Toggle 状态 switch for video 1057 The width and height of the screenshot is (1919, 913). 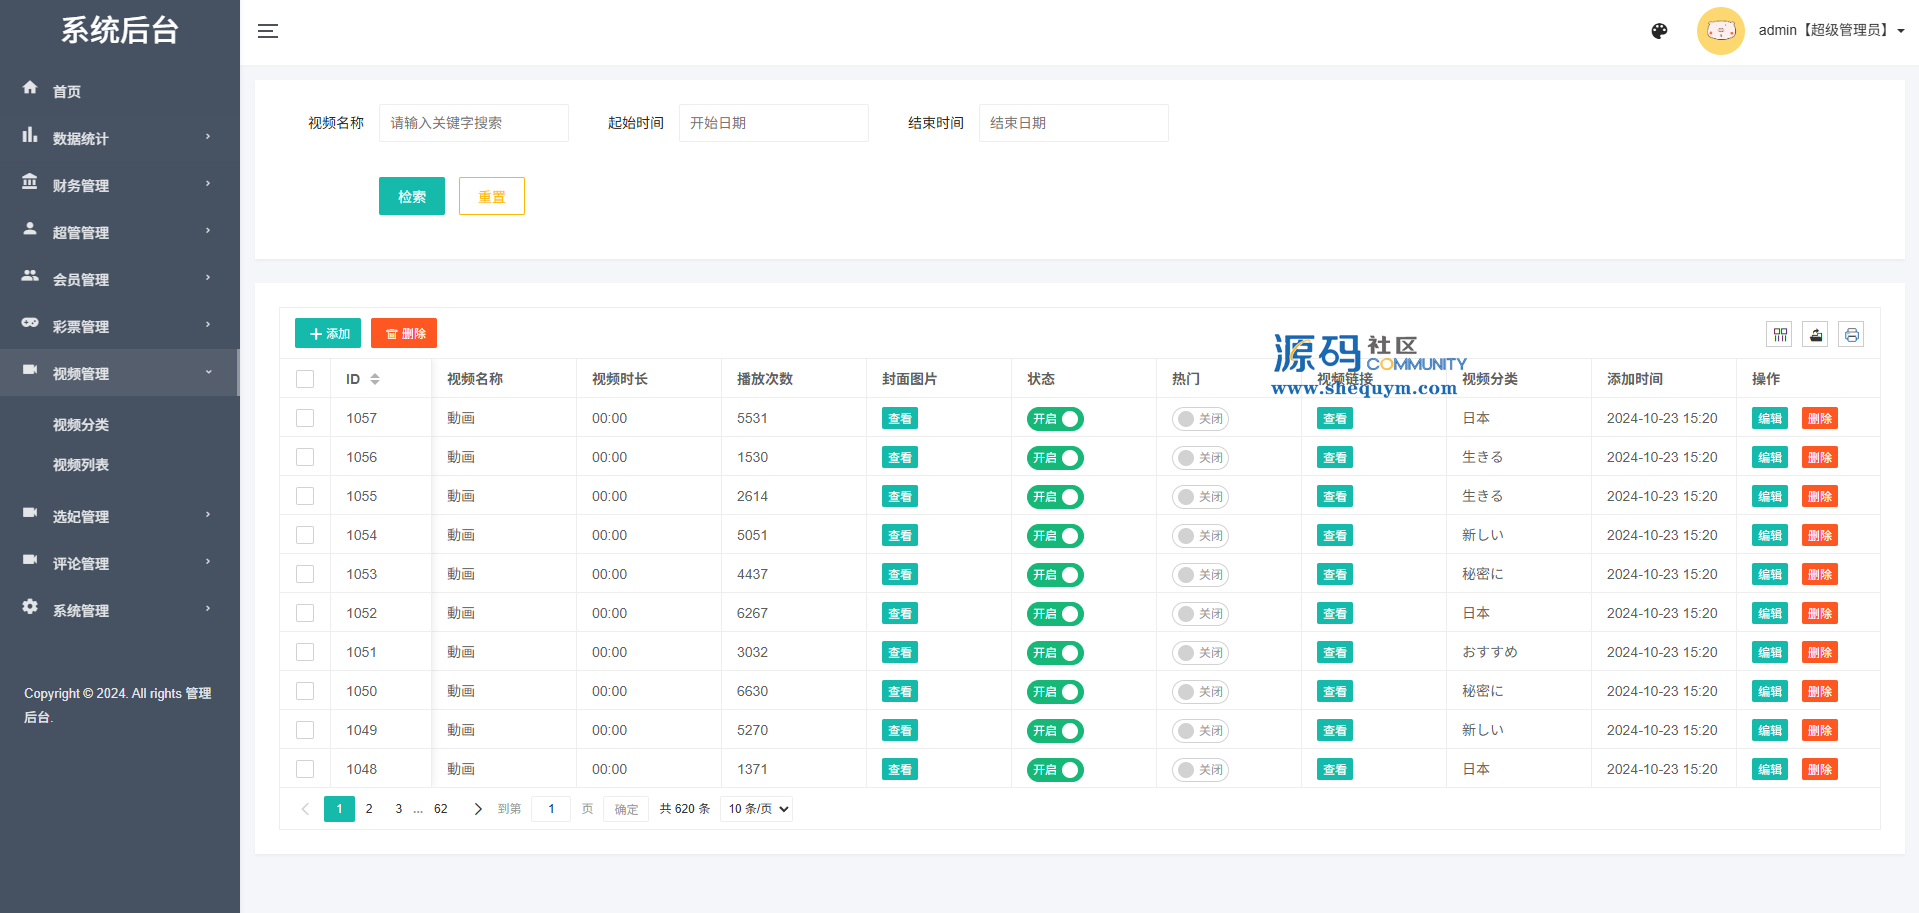click(x=1055, y=419)
